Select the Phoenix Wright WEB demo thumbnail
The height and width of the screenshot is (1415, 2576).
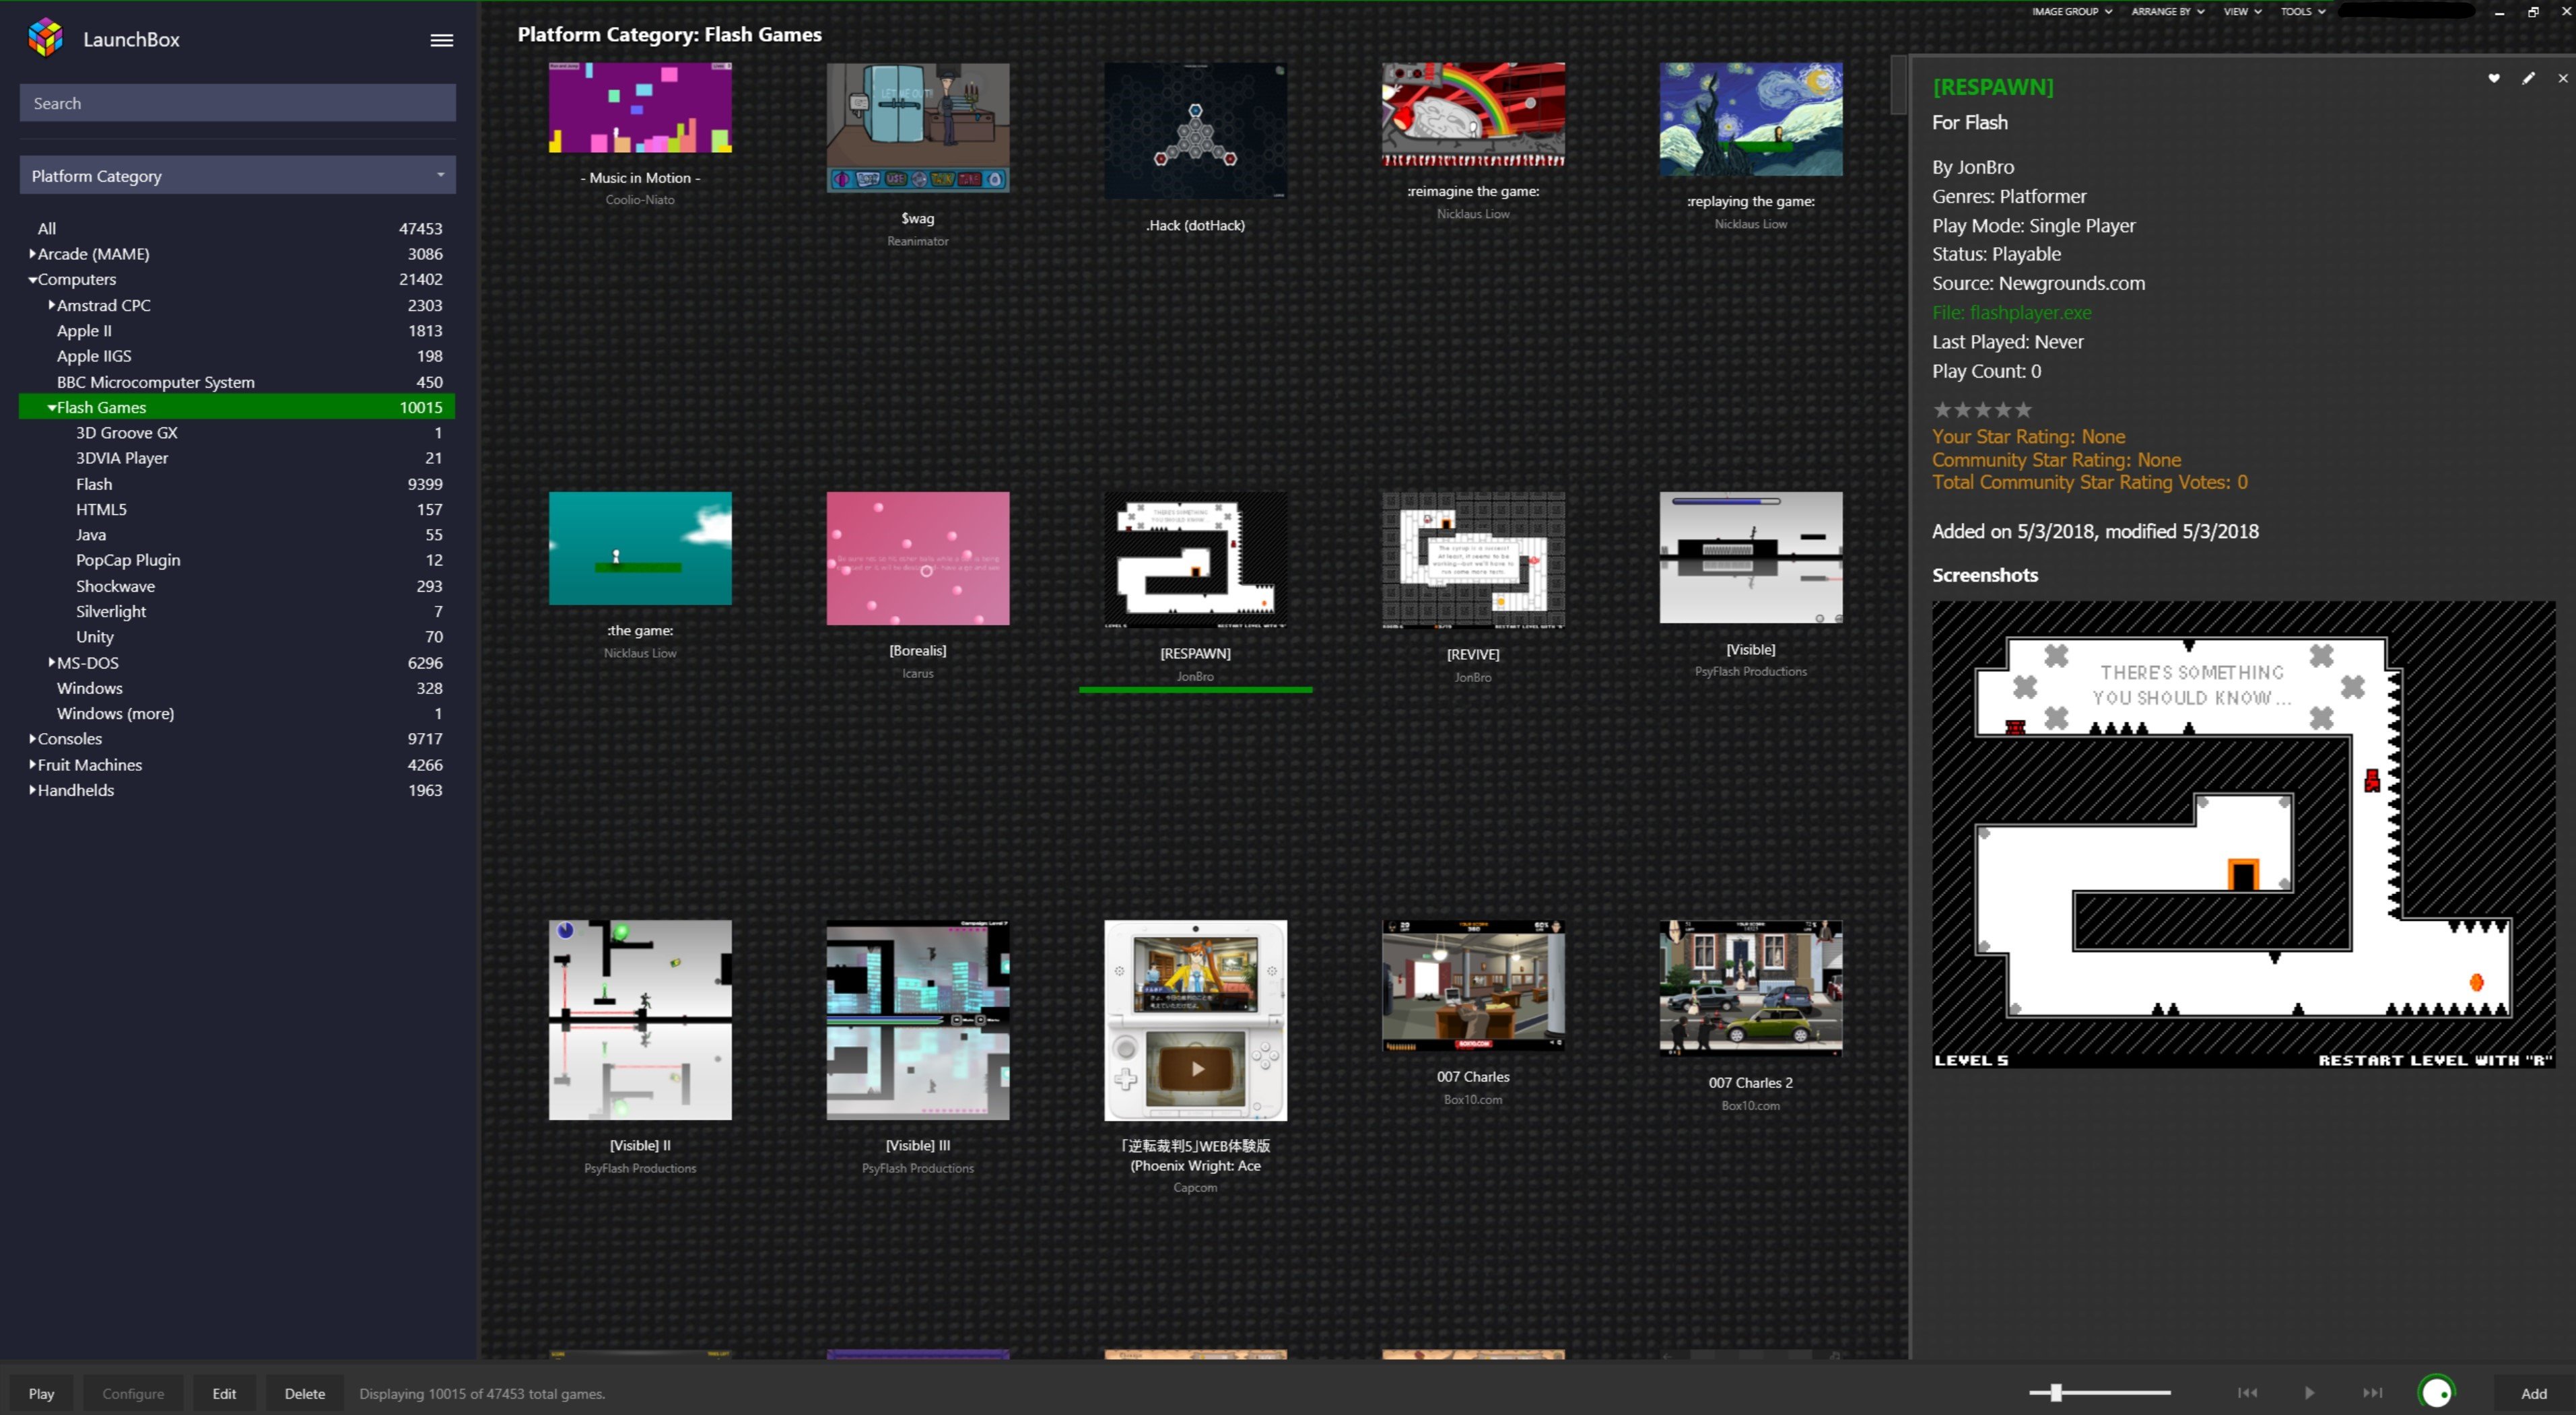point(1195,1020)
